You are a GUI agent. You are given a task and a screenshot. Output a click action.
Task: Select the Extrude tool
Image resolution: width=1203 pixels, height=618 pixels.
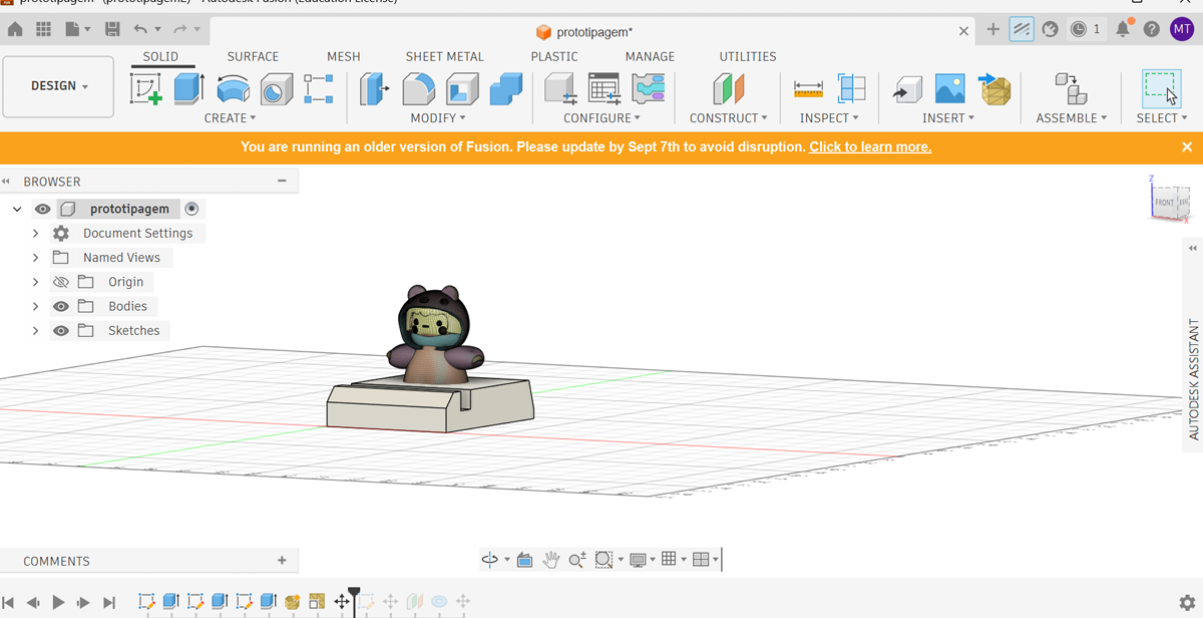pos(189,89)
